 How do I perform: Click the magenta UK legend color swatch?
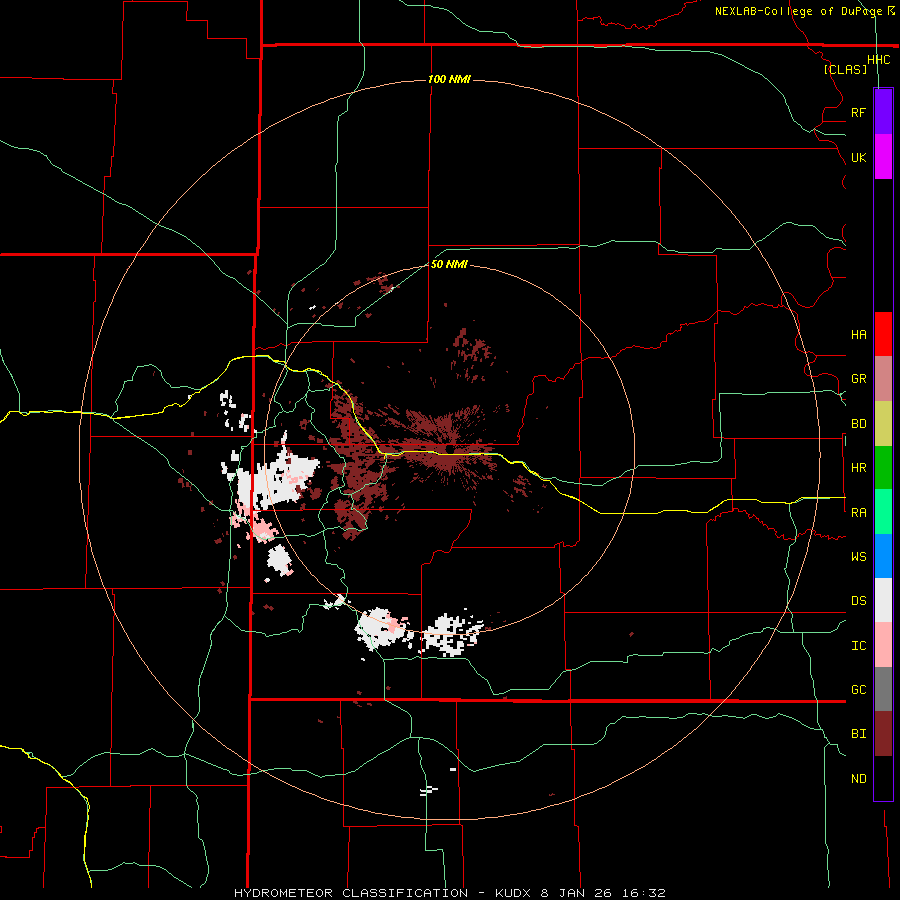[x=883, y=156]
